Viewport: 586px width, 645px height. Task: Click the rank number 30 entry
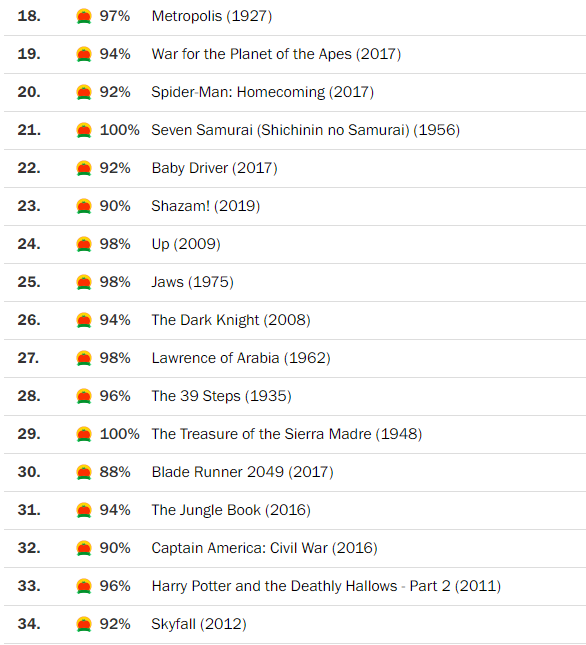pyautogui.click(x=29, y=472)
